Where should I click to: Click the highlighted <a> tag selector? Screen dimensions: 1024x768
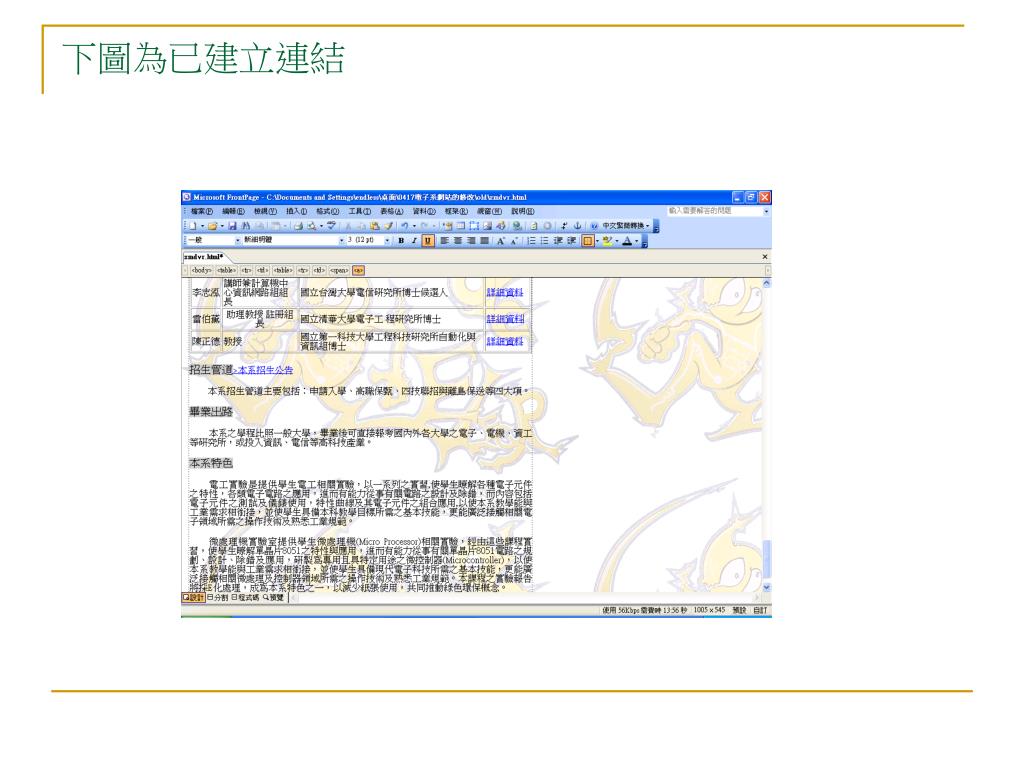(x=359, y=270)
